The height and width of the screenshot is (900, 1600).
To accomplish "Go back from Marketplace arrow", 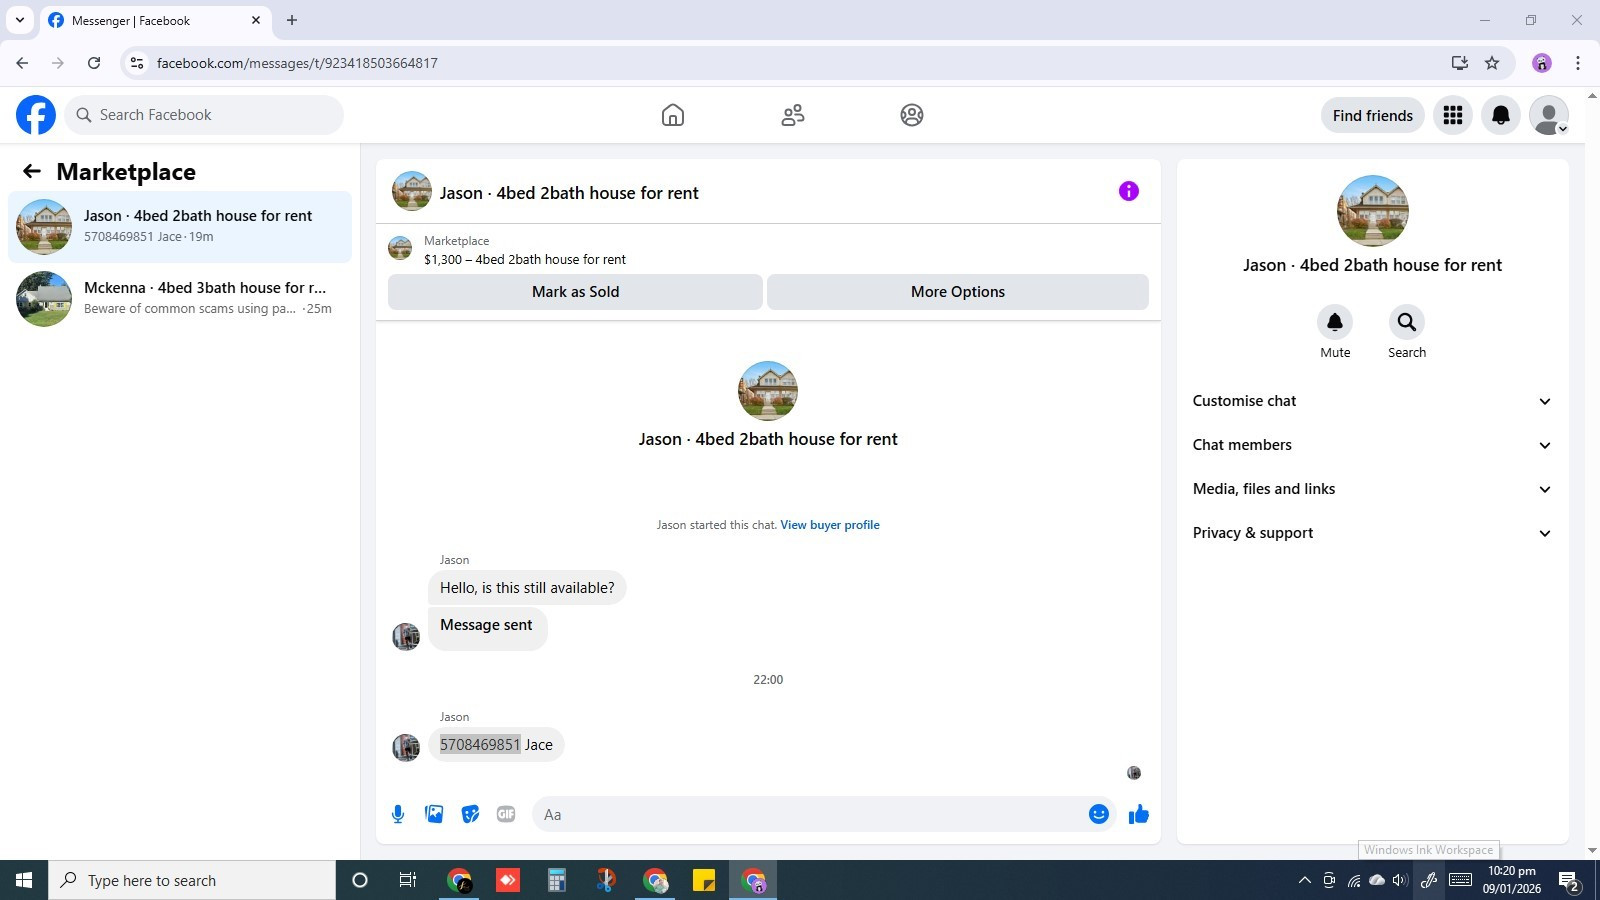I will pyautogui.click(x=32, y=172).
